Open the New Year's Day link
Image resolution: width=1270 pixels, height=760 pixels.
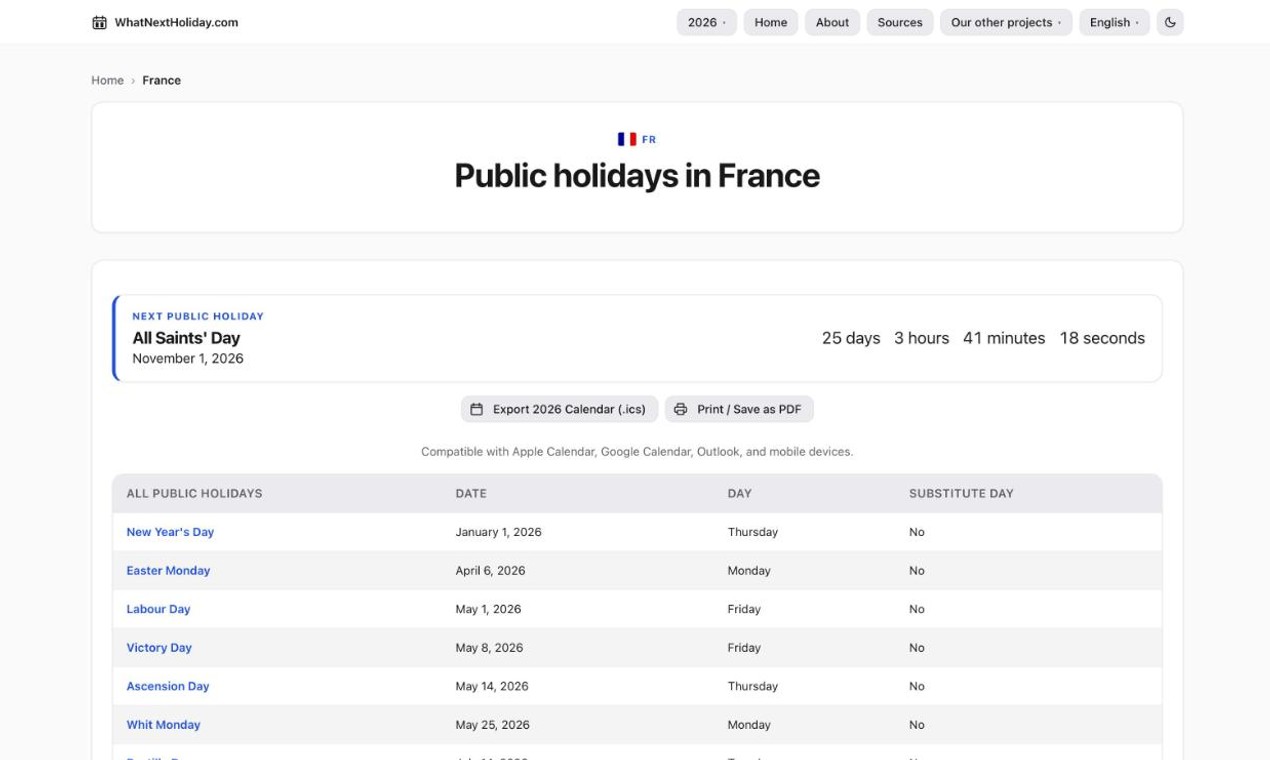(x=170, y=532)
